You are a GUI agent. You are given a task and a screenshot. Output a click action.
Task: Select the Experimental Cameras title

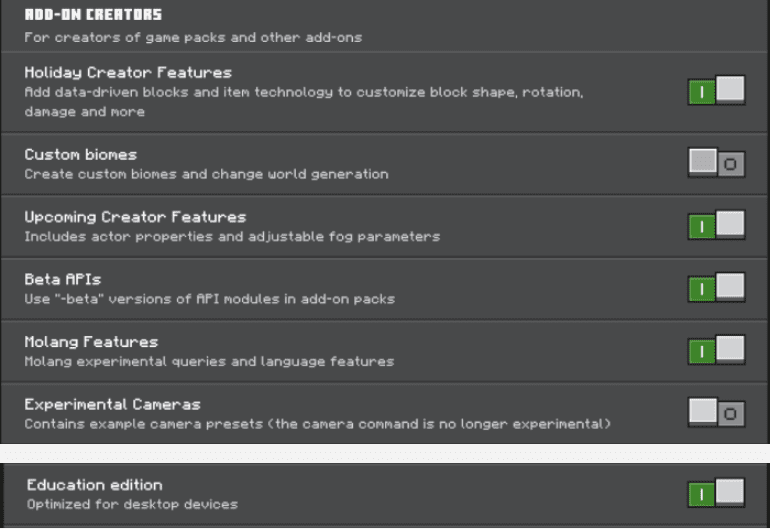coord(112,404)
